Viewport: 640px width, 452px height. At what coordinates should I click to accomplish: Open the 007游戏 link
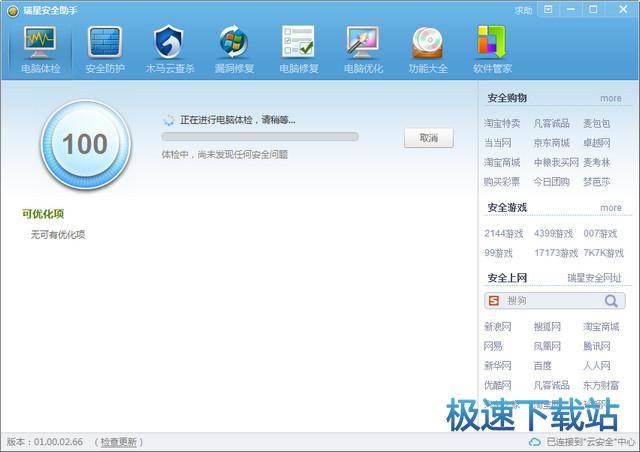tap(600, 234)
